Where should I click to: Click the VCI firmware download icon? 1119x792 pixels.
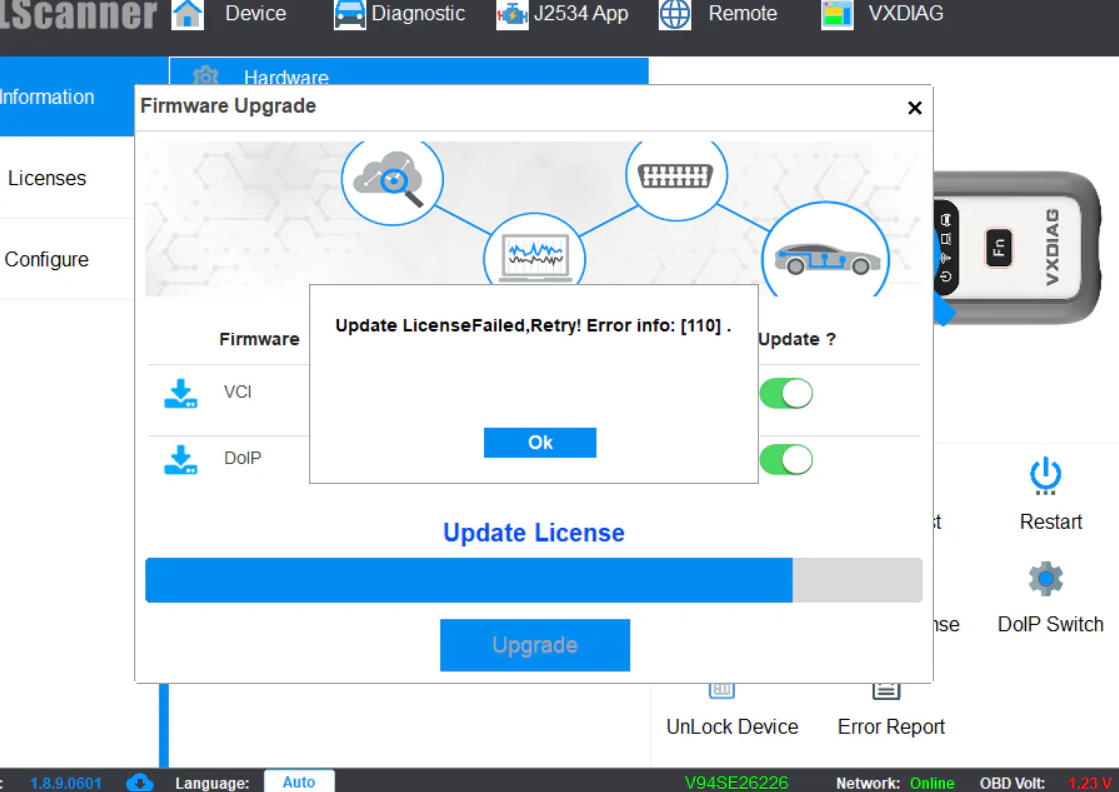(x=181, y=393)
